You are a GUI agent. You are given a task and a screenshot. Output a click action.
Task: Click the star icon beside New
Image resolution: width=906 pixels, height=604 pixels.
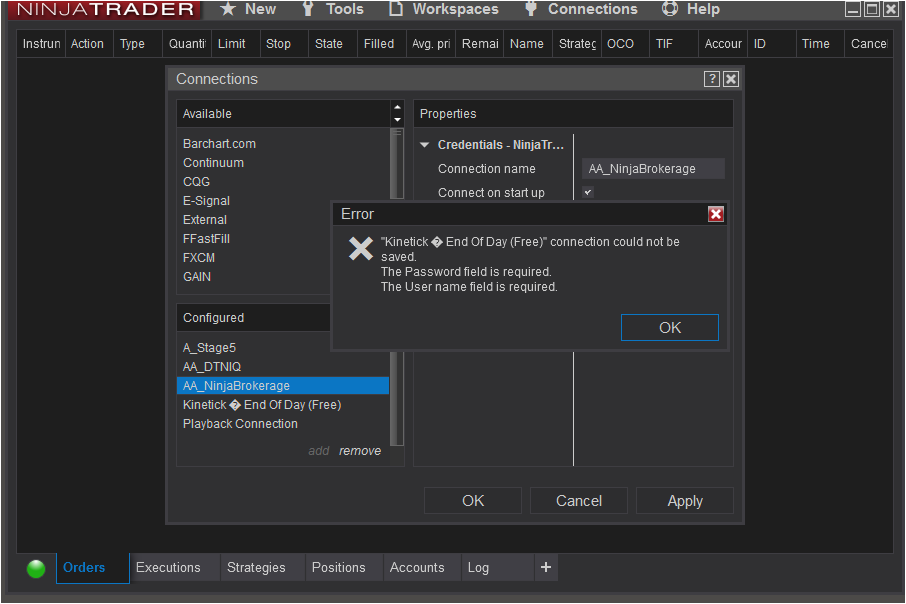tap(228, 9)
